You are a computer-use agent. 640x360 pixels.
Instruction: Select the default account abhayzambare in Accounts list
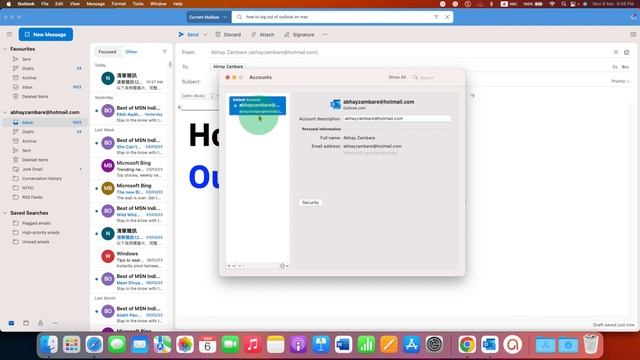[258, 106]
